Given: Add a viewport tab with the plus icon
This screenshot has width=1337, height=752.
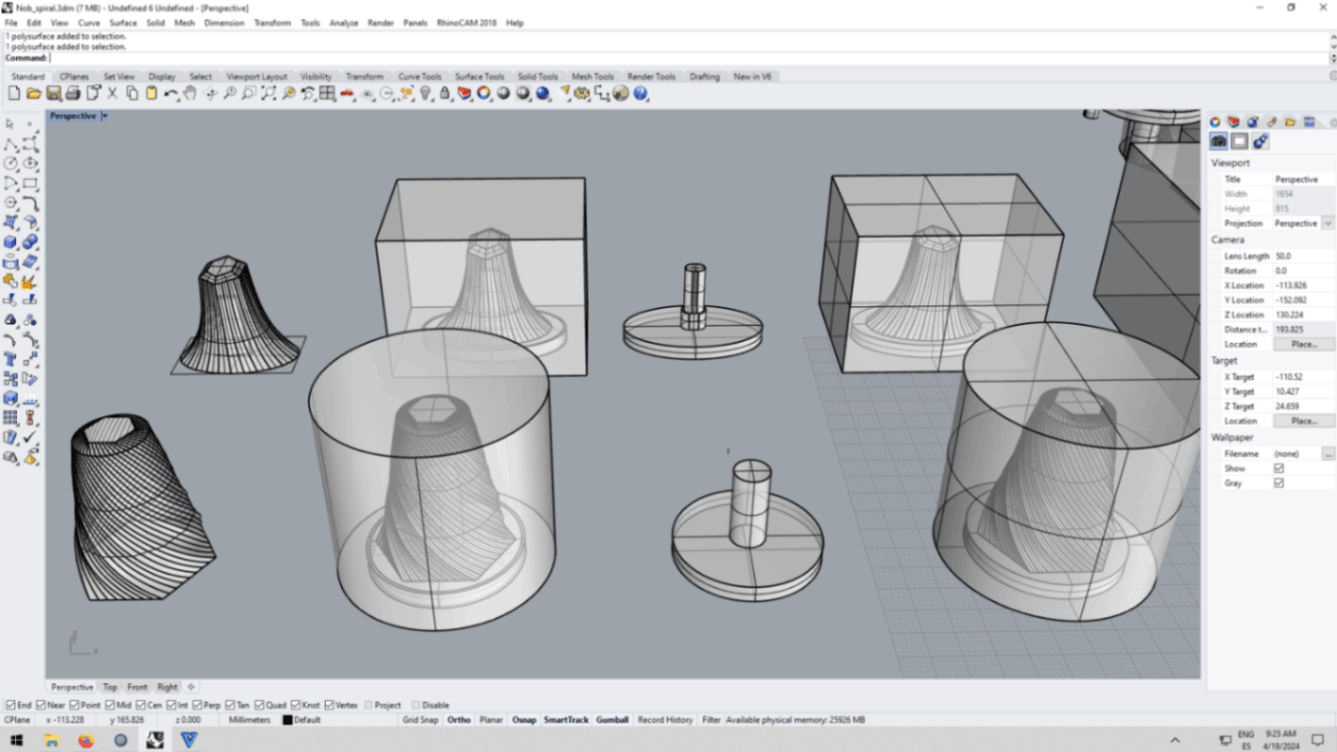Looking at the screenshot, I should coord(191,687).
